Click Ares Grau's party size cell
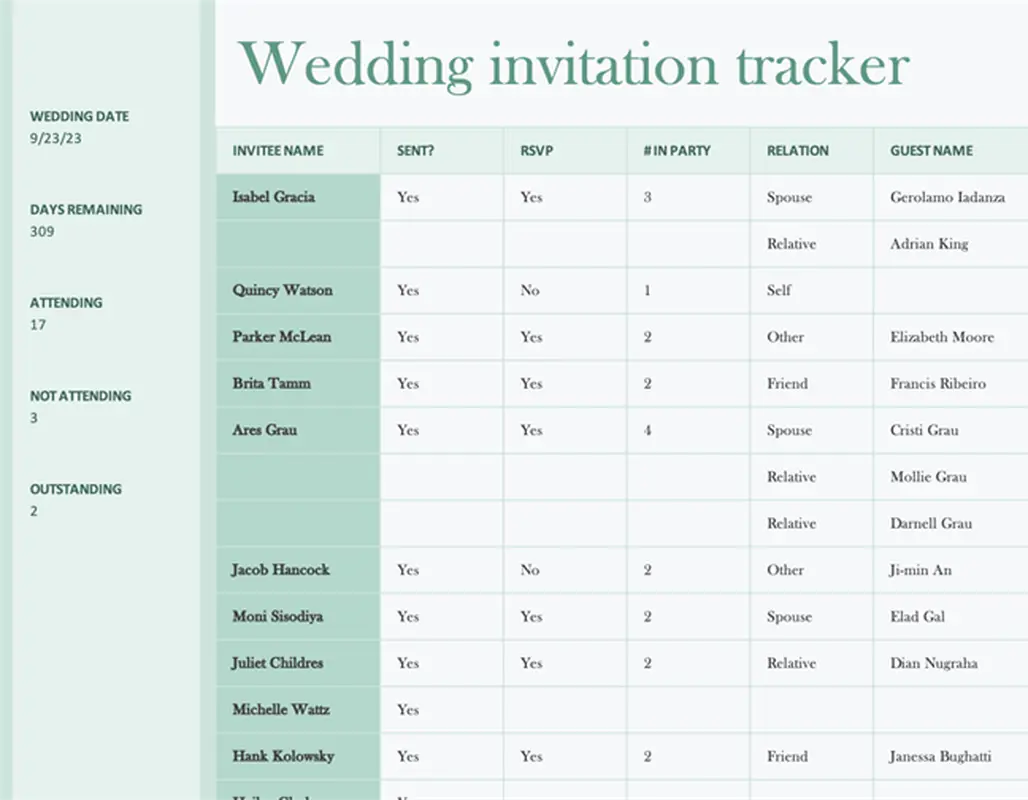 click(x=648, y=430)
